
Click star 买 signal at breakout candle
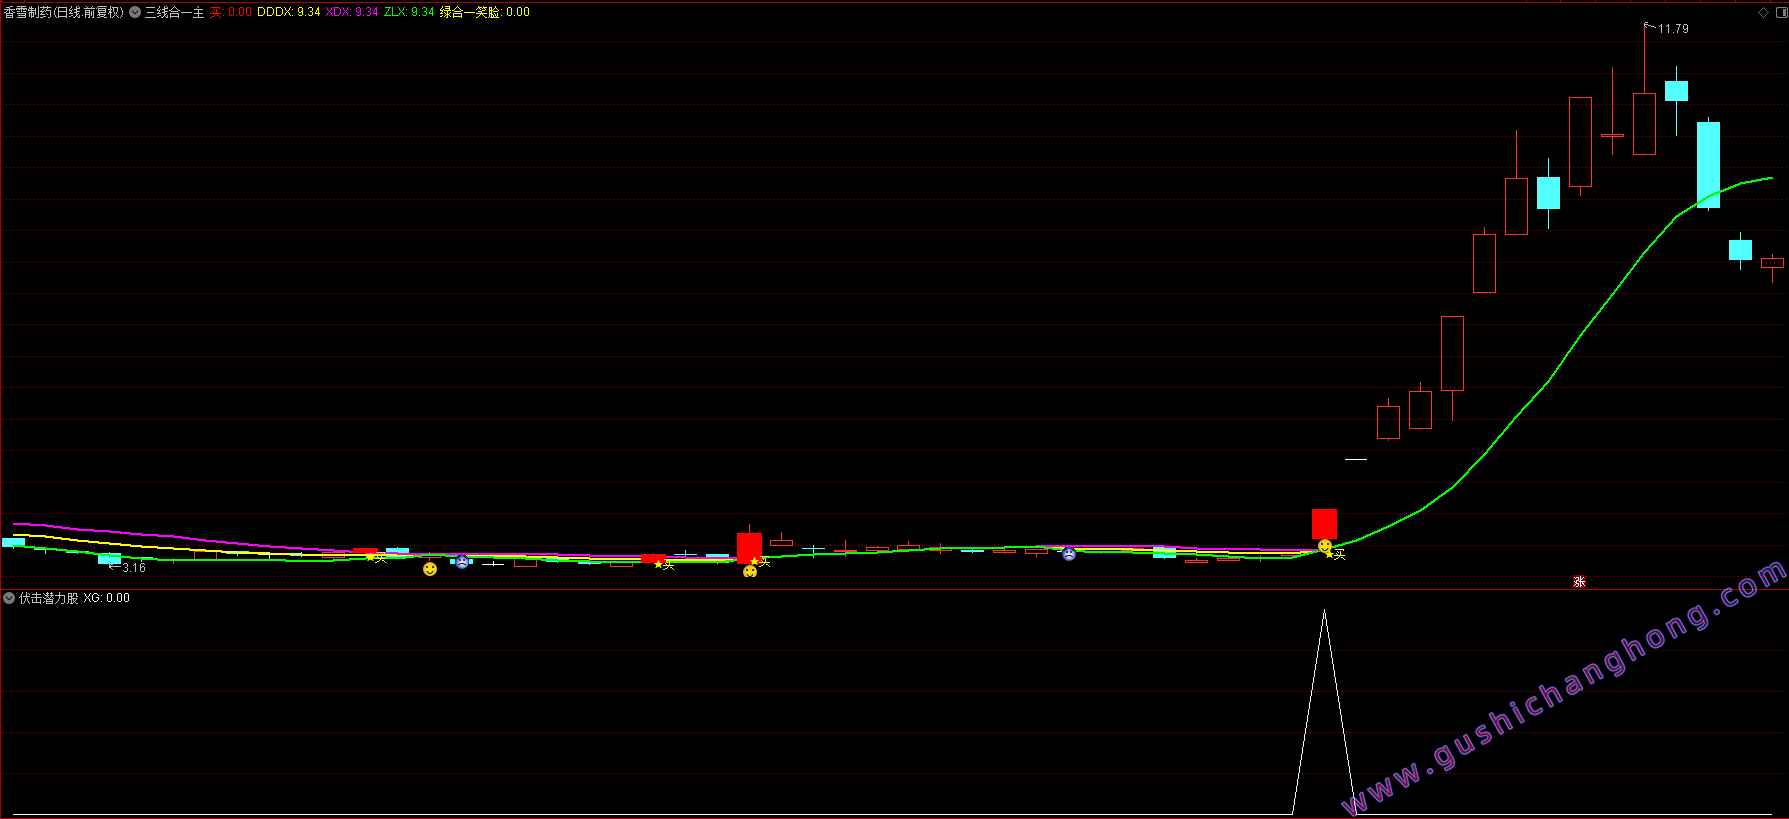(x=1335, y=554)
